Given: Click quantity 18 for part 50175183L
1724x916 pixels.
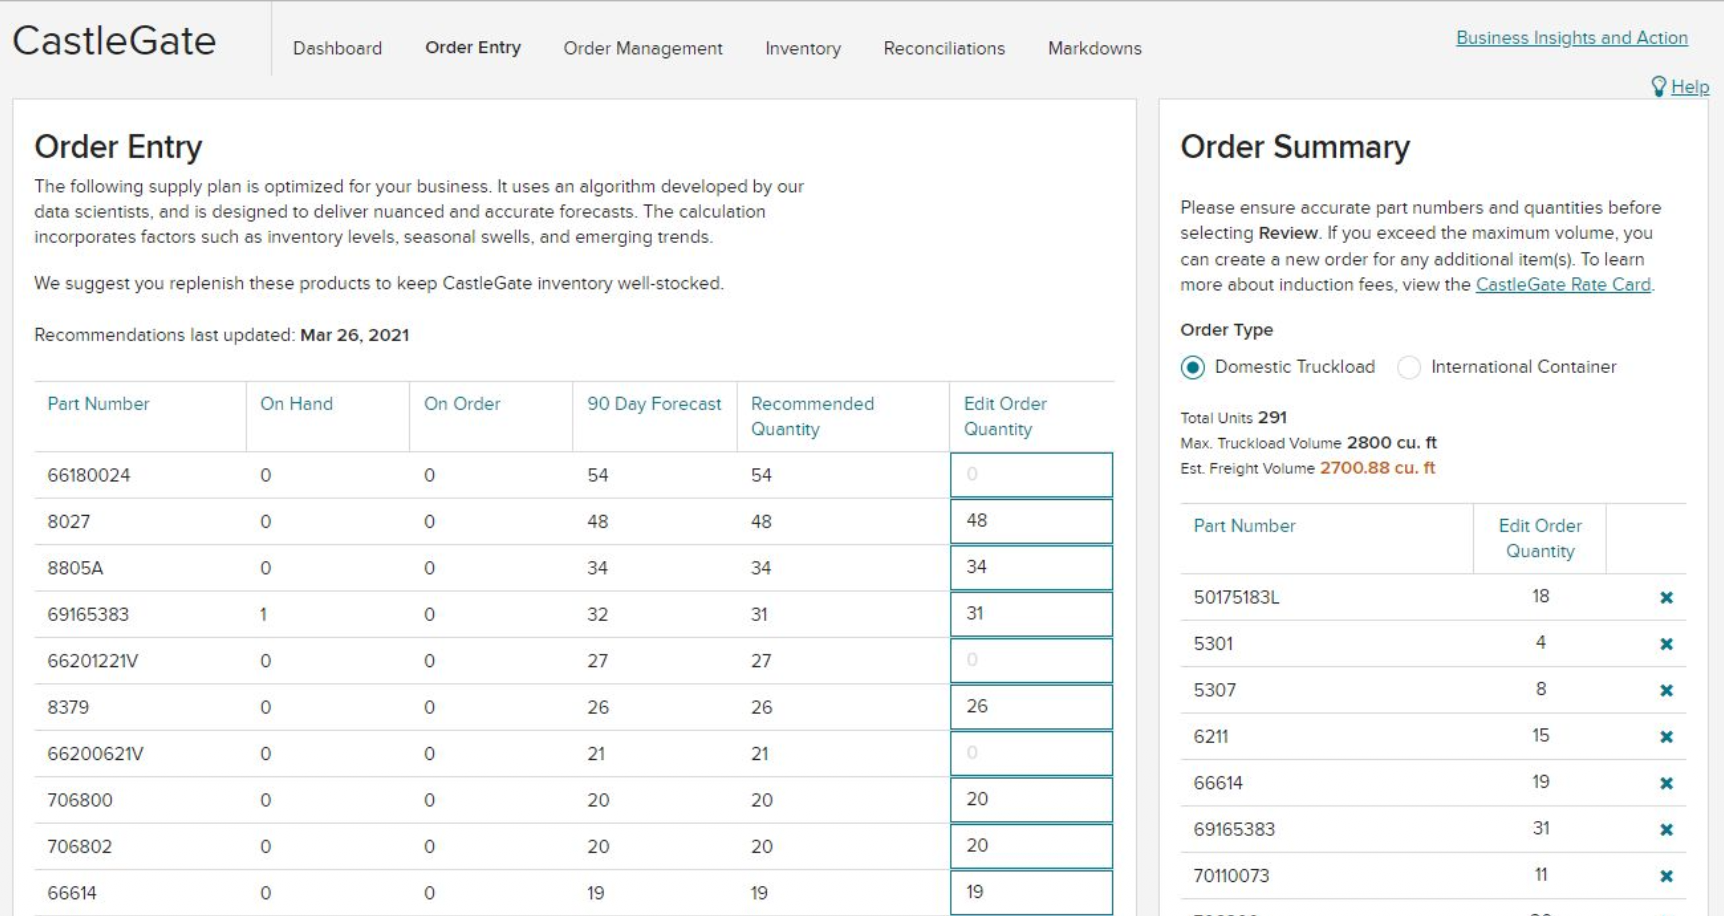Looking at the screenshot, I should coord(1540,596).
